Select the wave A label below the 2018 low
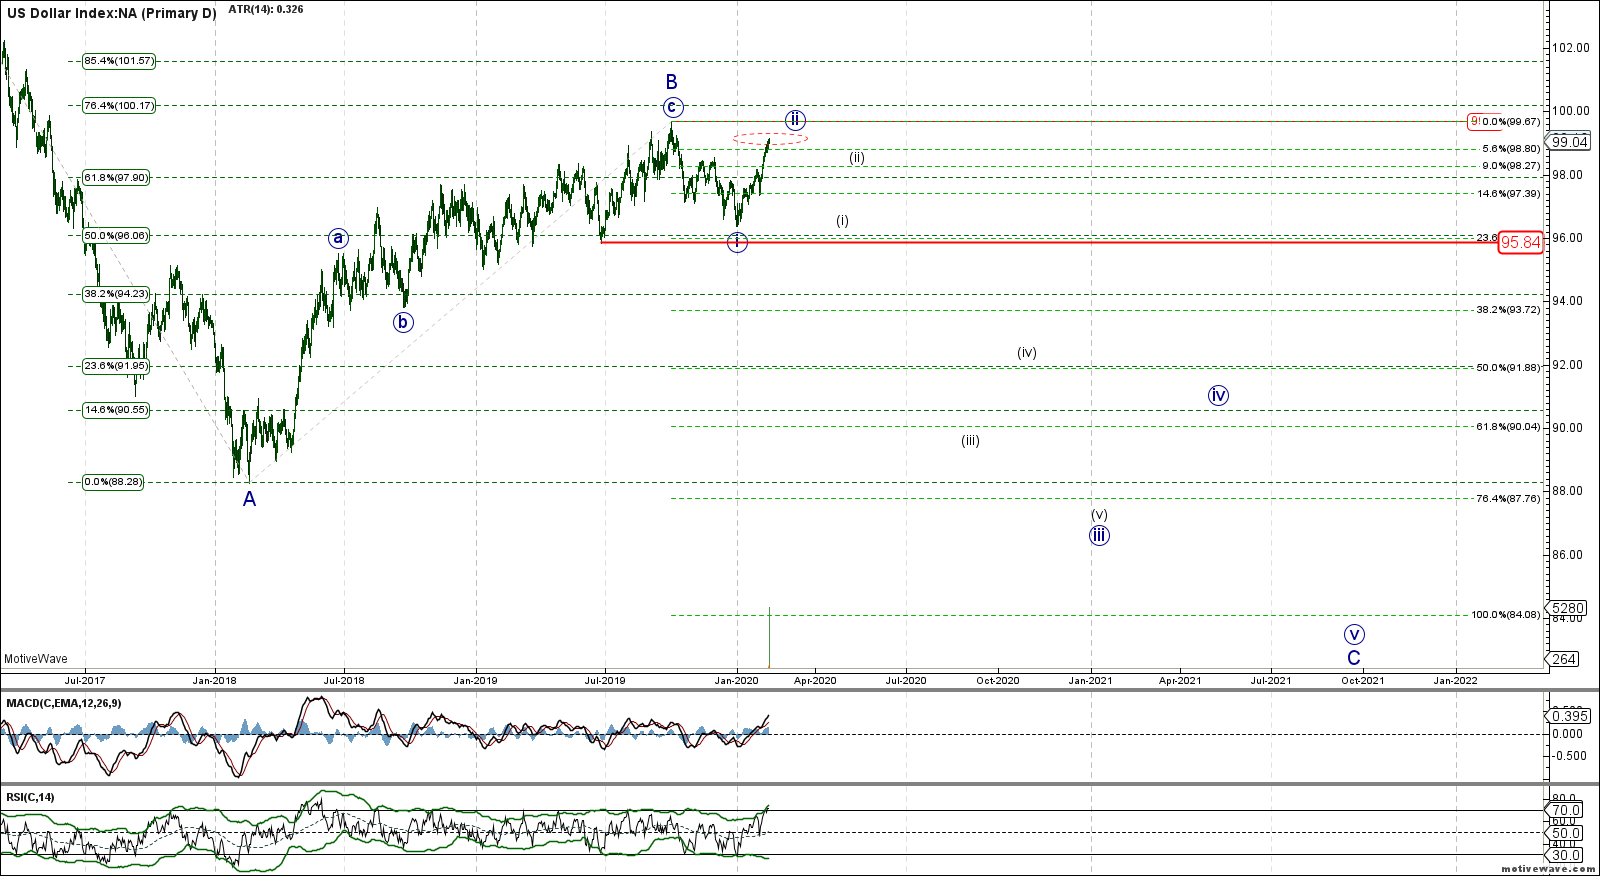1600x876 pixels. [249, 499]
